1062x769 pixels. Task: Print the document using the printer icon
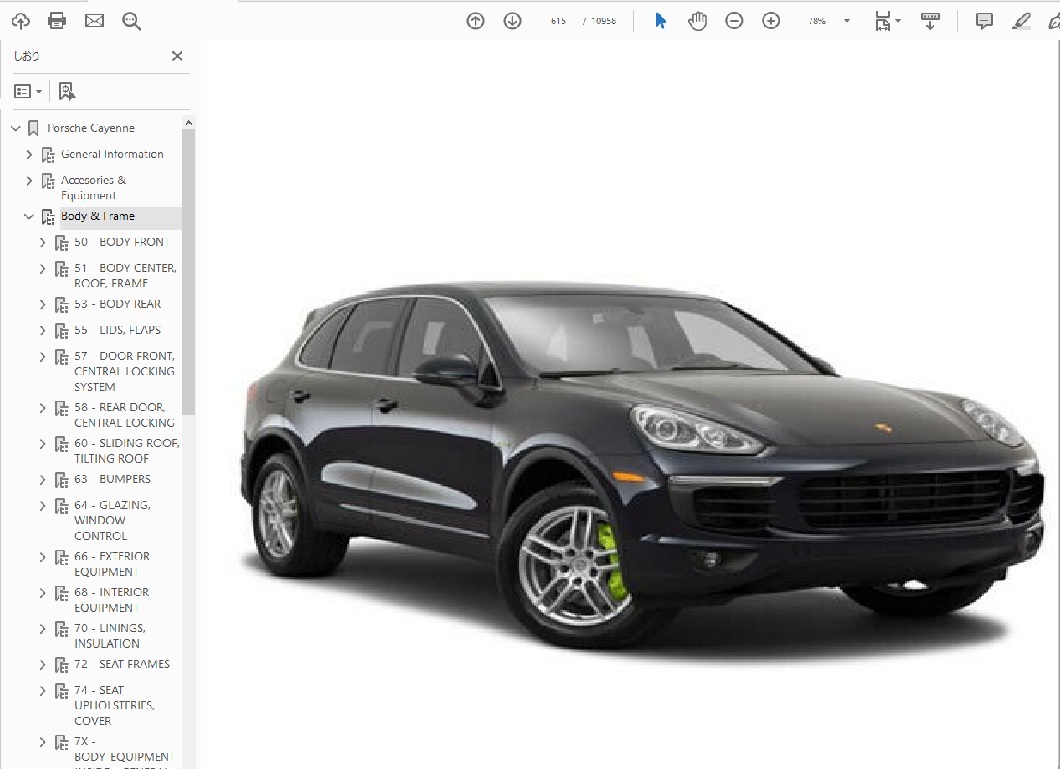coord(57,21)
